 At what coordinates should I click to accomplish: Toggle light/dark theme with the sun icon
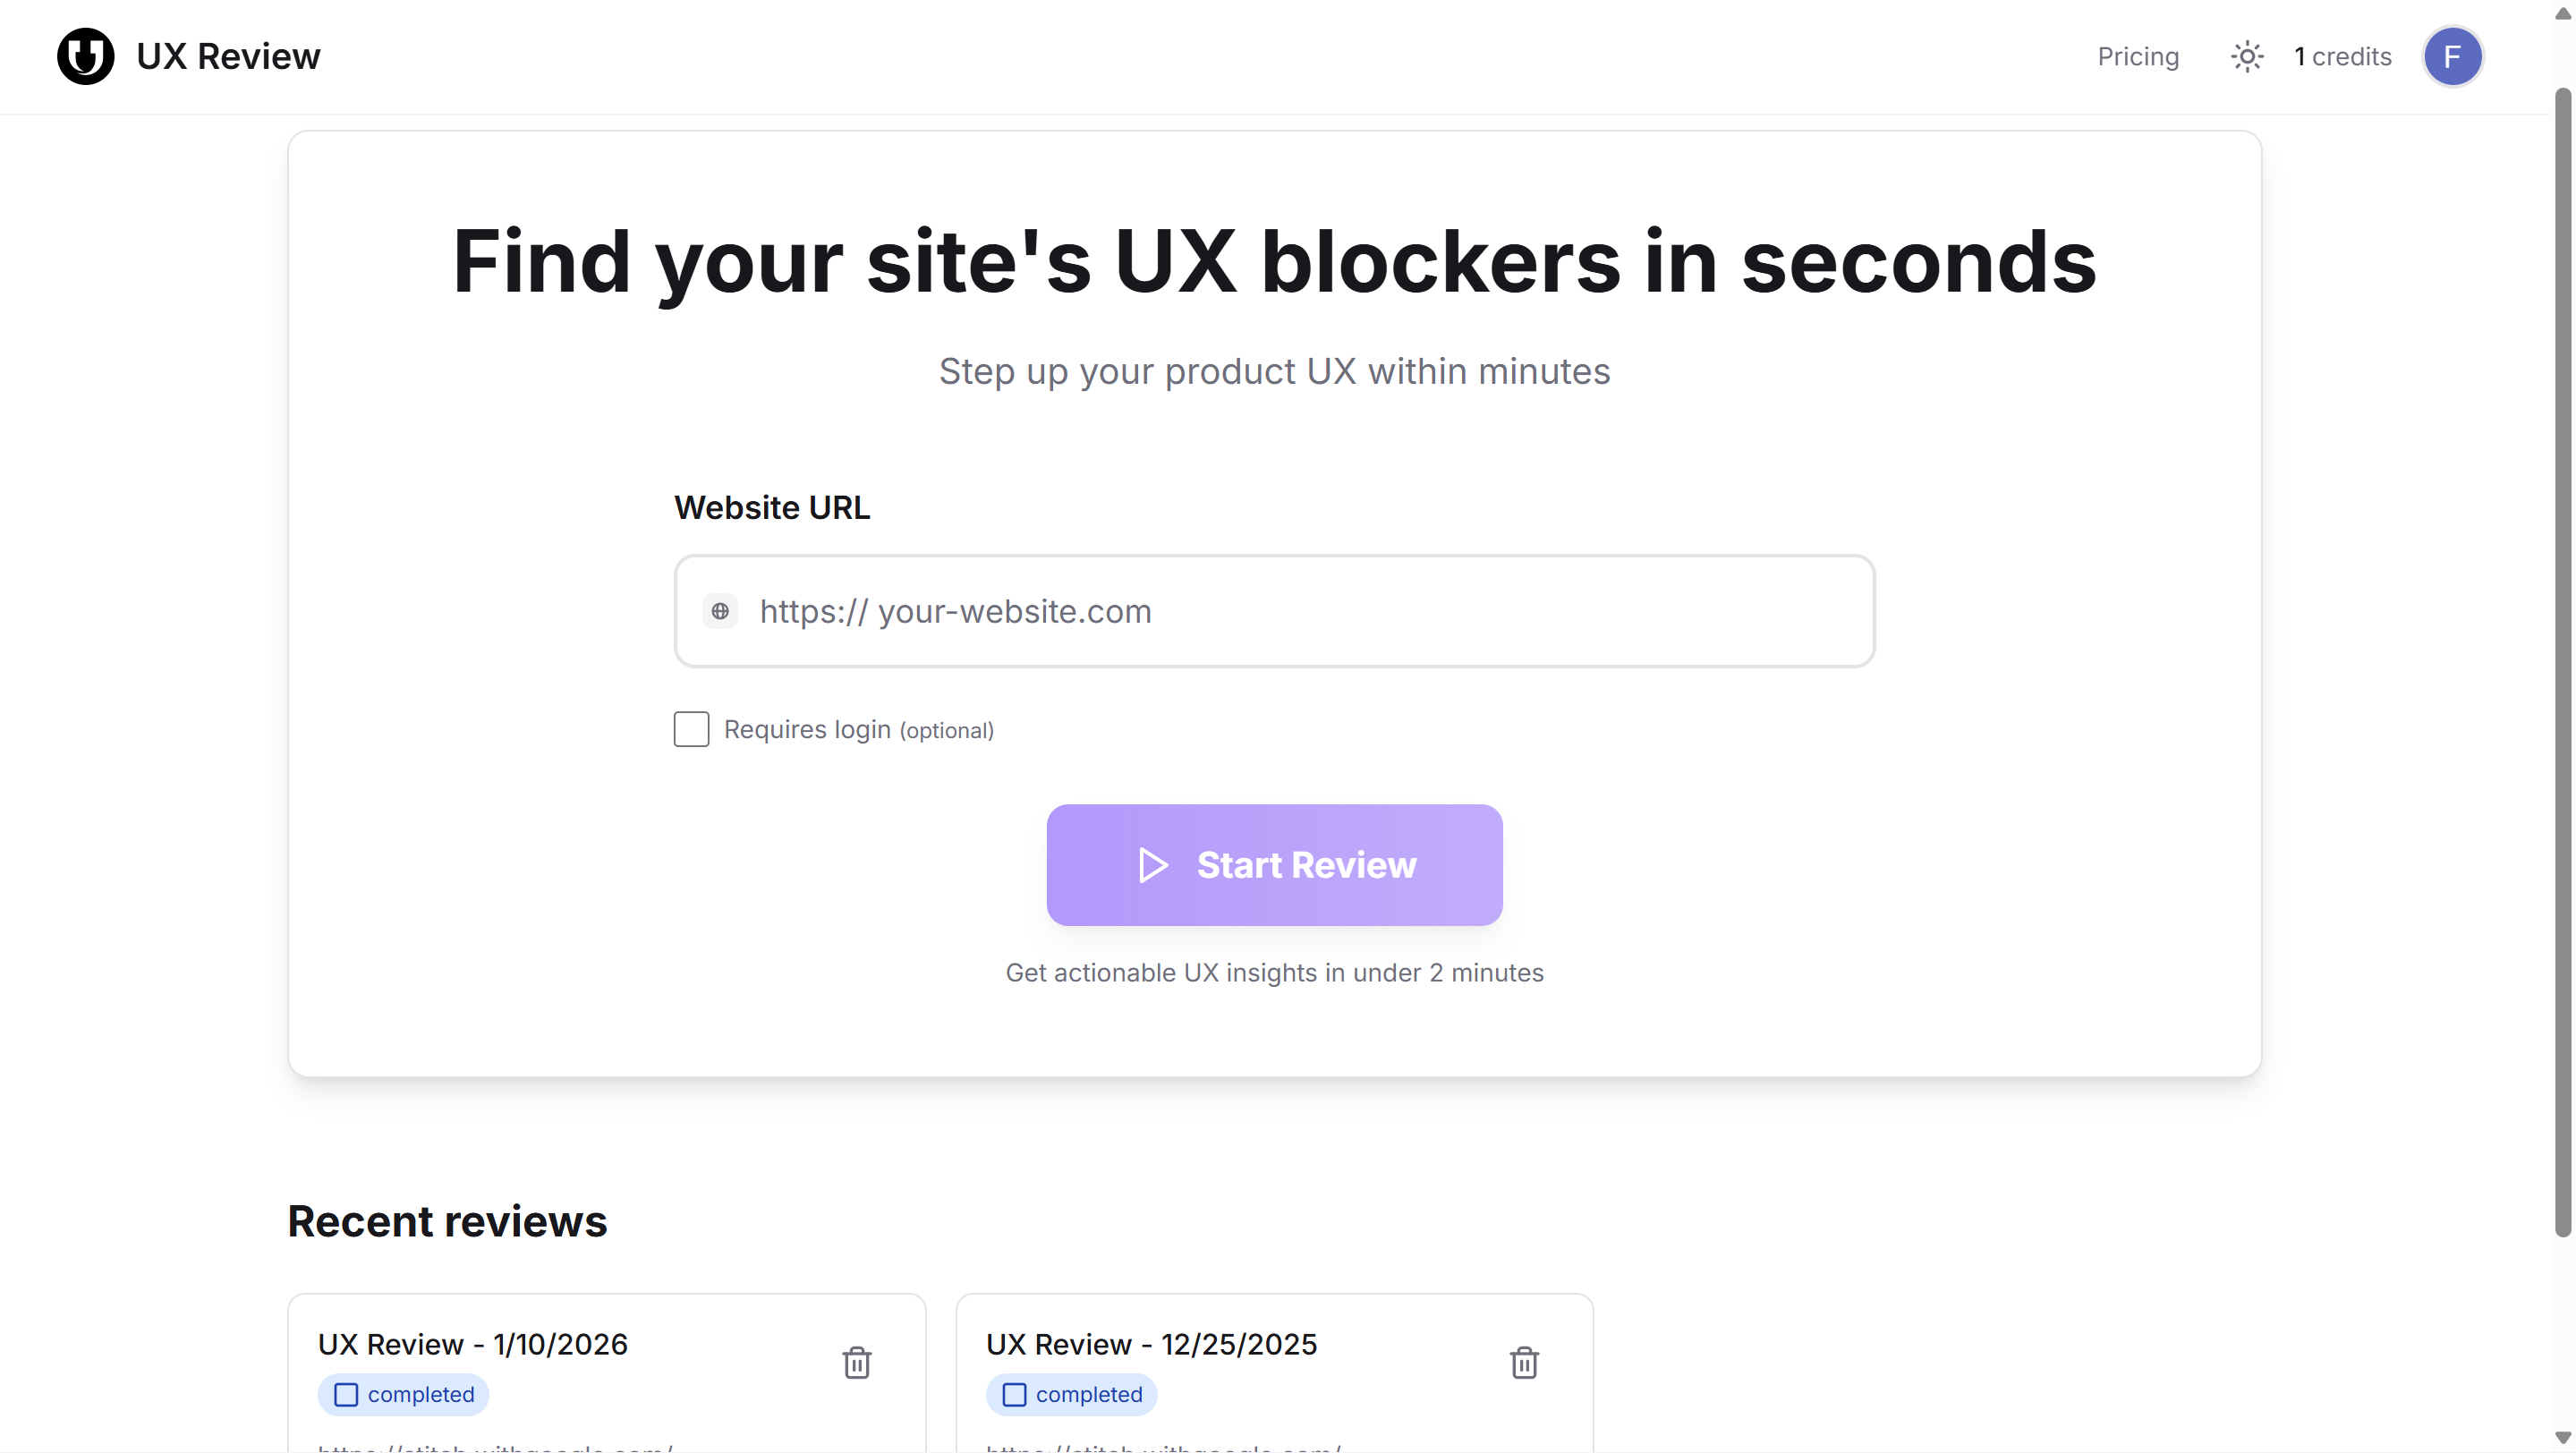(2246, 57)
